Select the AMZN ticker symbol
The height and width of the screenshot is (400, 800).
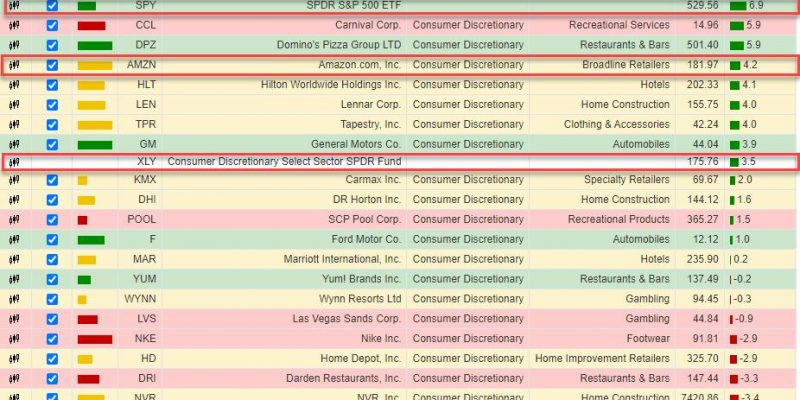[x=141, y=65]
